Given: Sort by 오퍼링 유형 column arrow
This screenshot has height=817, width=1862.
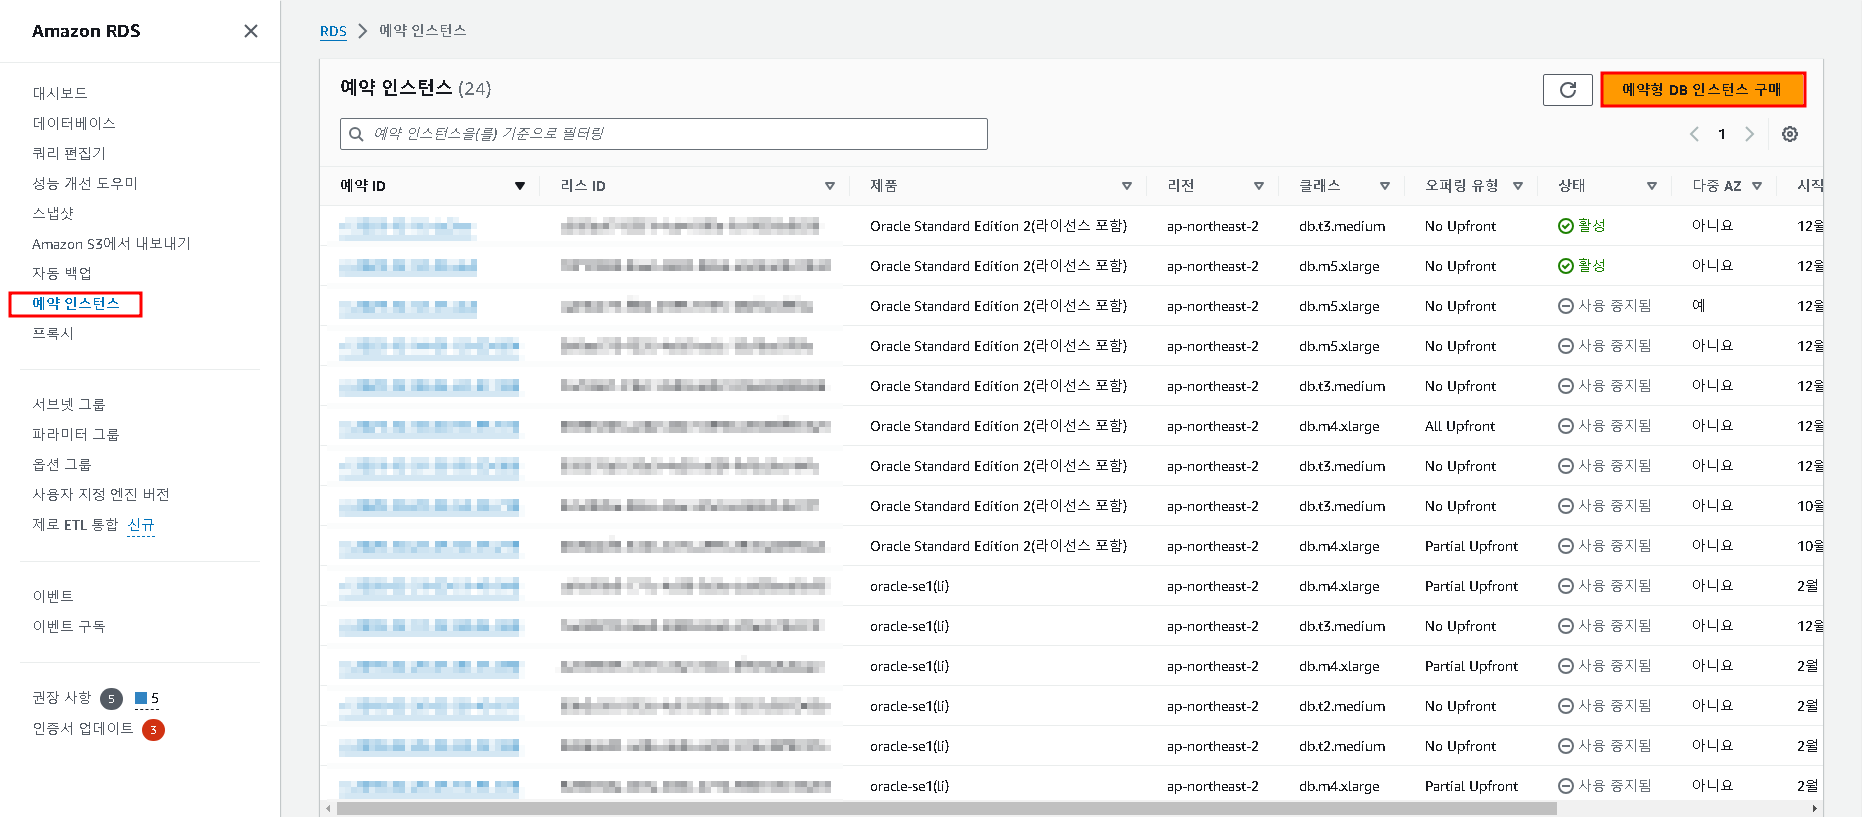Looking at the screenshot, I should 1518,186.
